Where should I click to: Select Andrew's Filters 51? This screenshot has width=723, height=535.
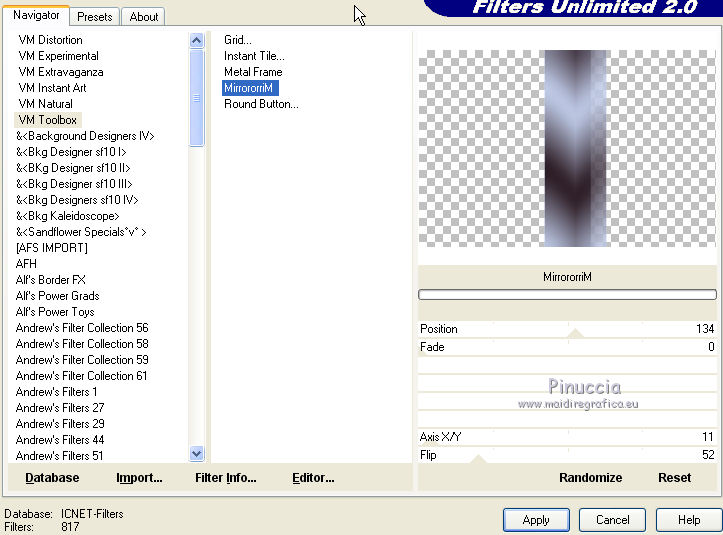[59, 456]
